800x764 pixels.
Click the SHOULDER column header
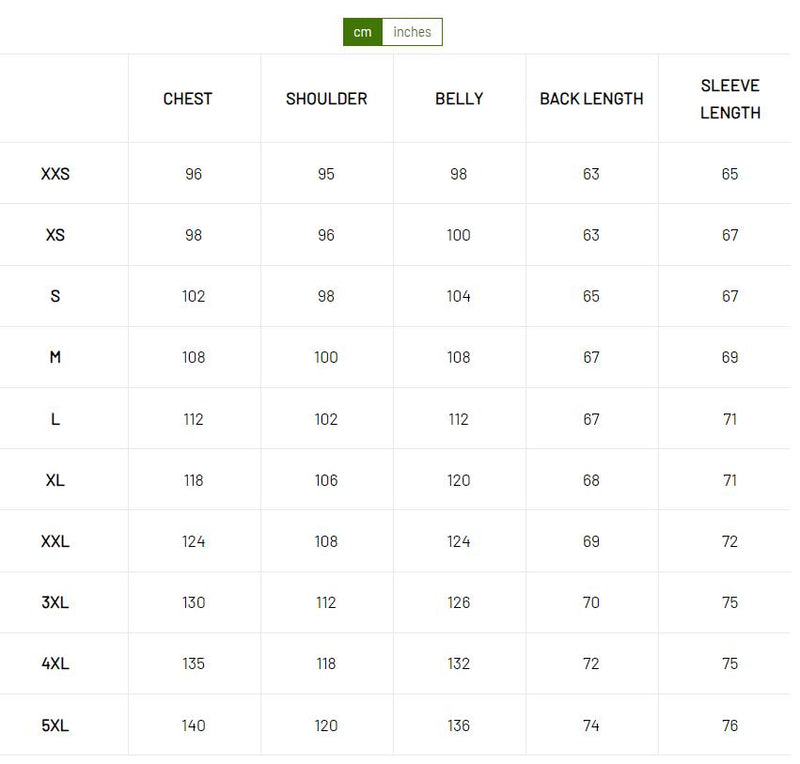tap(326, 99)
